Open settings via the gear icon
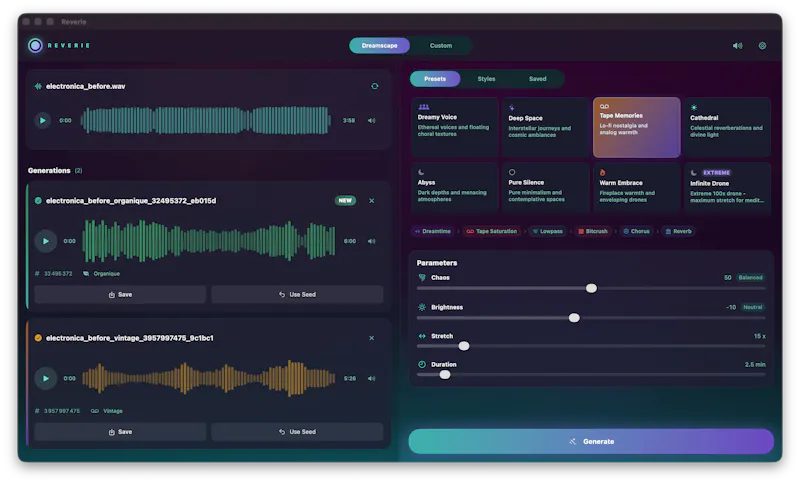The width and height of the screenshot is (800, 484). click(x=762, y=45)
